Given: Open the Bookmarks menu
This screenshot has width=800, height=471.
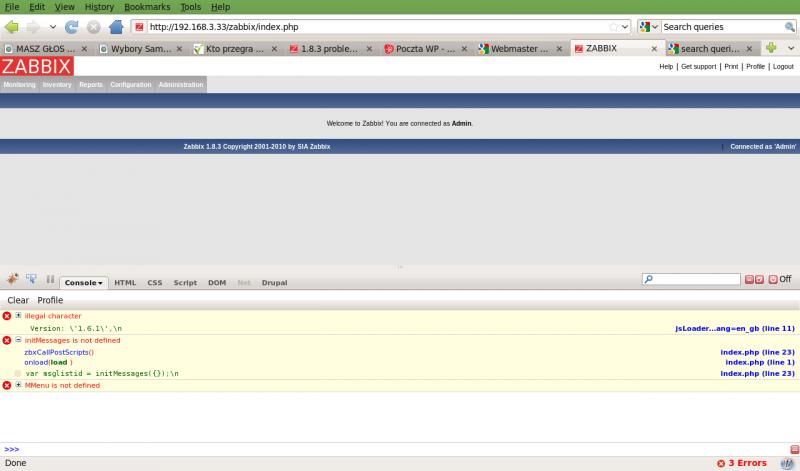Looking at the screenshot, I should 147,7.
